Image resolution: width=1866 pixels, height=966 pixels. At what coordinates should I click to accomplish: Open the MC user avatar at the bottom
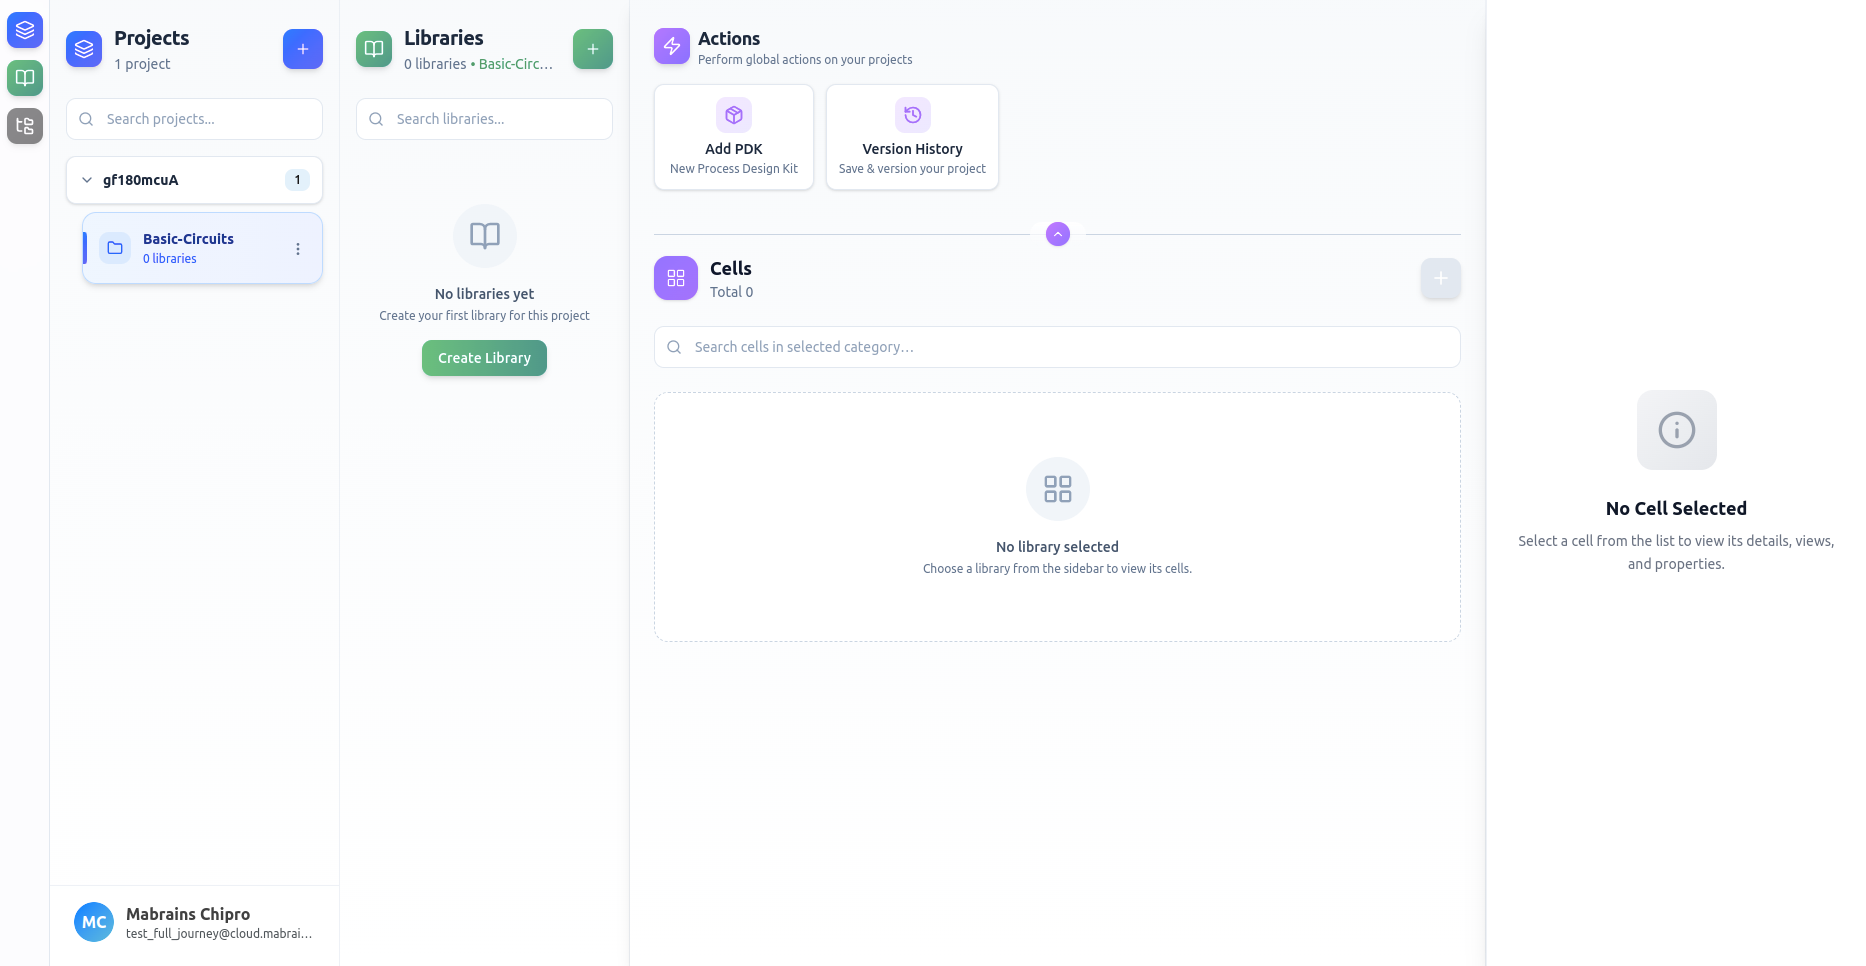[x=93, y=921]
